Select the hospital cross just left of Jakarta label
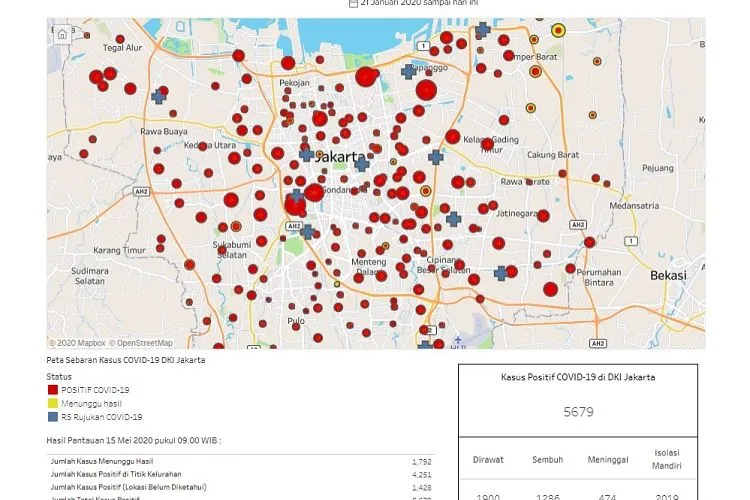 click(x=307, y=154)
